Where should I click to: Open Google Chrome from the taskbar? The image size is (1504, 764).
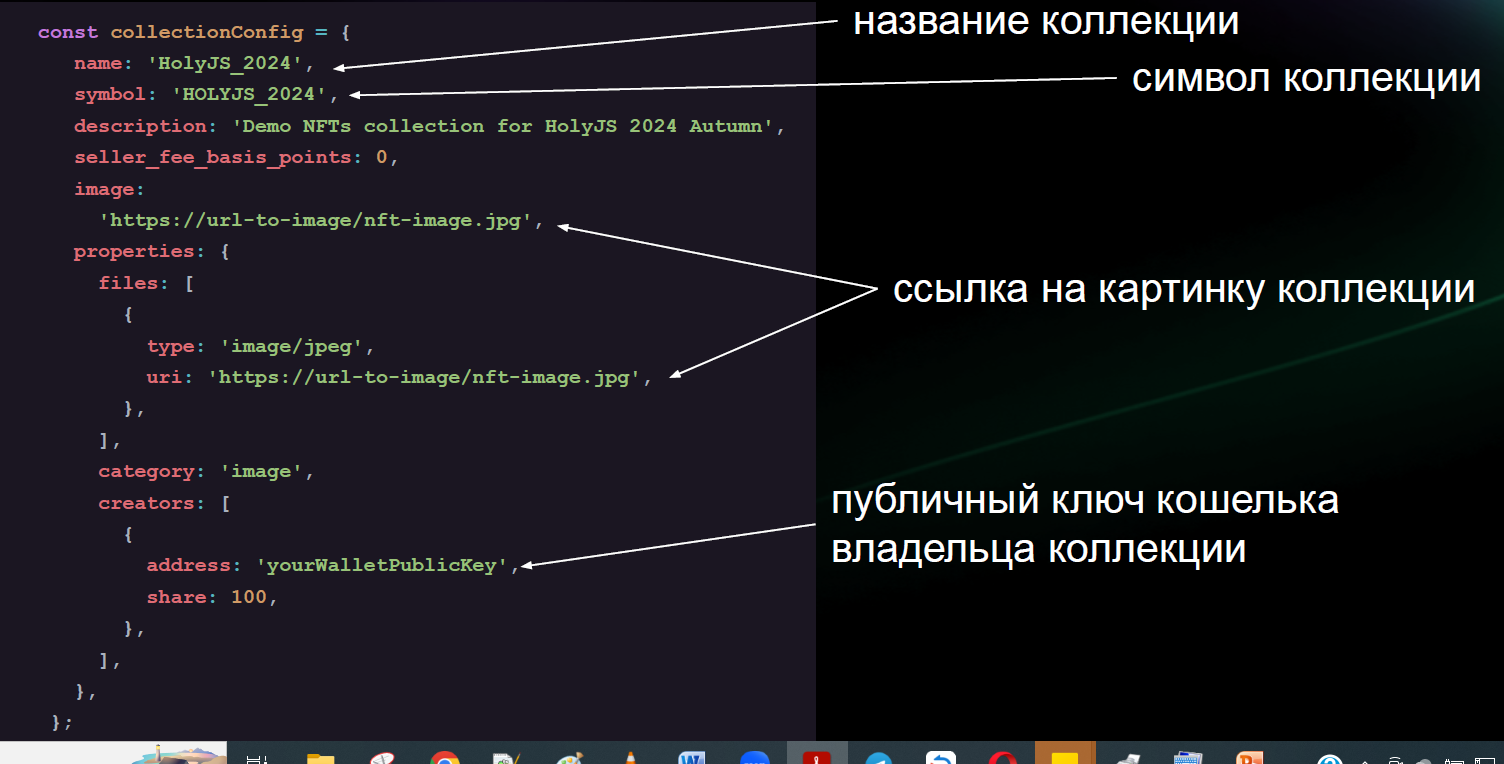444,754
